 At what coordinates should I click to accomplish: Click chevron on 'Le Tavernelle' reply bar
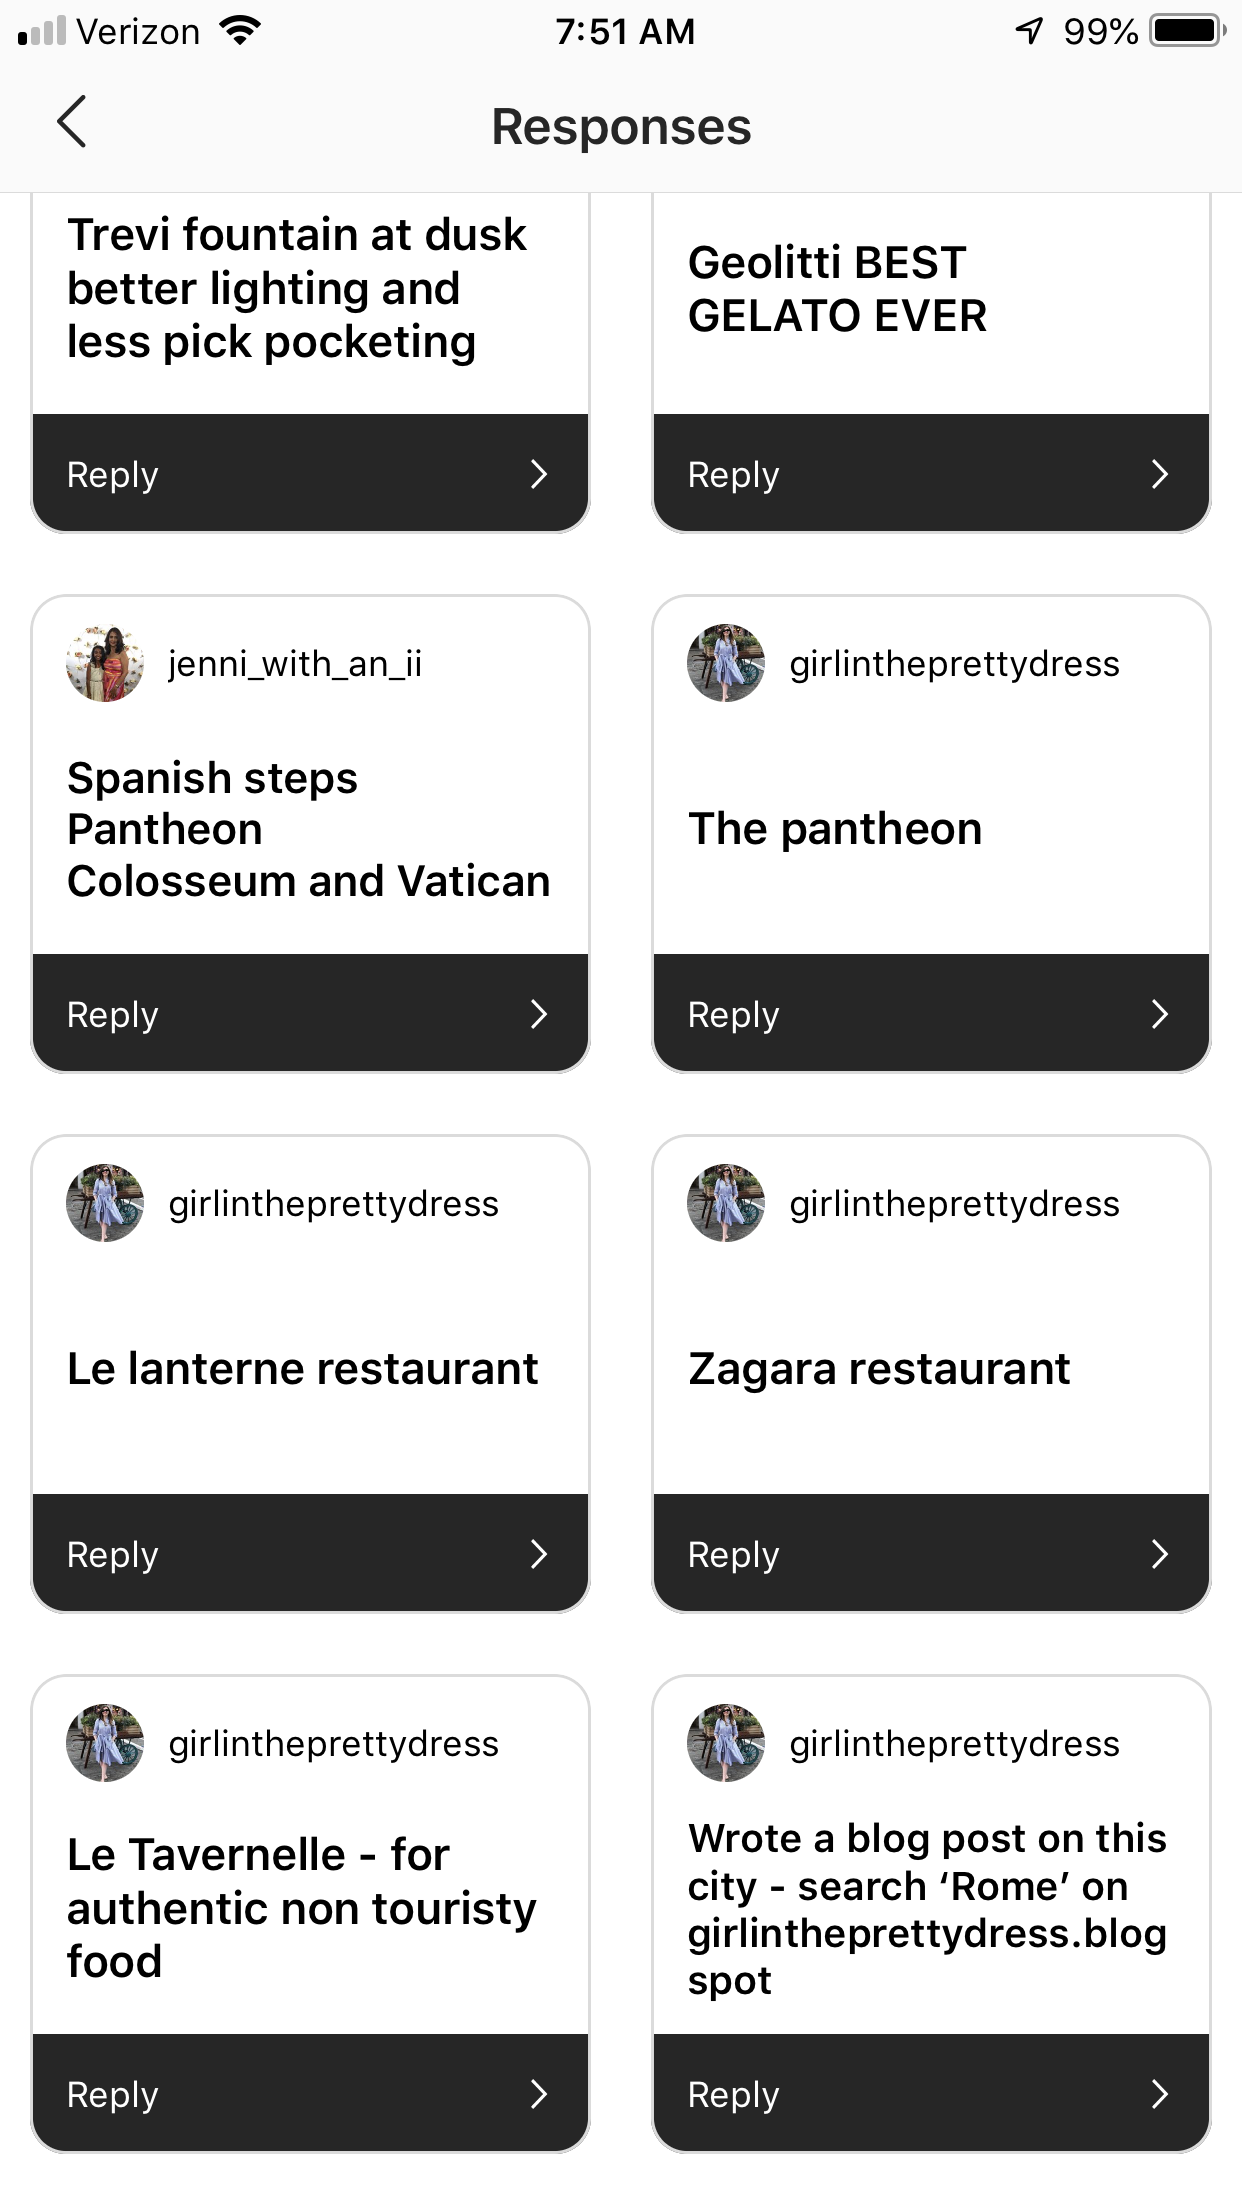(539, 2094)
